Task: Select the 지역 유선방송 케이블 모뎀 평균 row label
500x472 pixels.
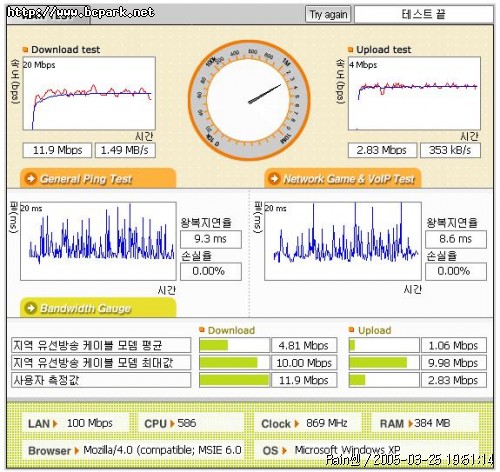Action: (101, 345)
